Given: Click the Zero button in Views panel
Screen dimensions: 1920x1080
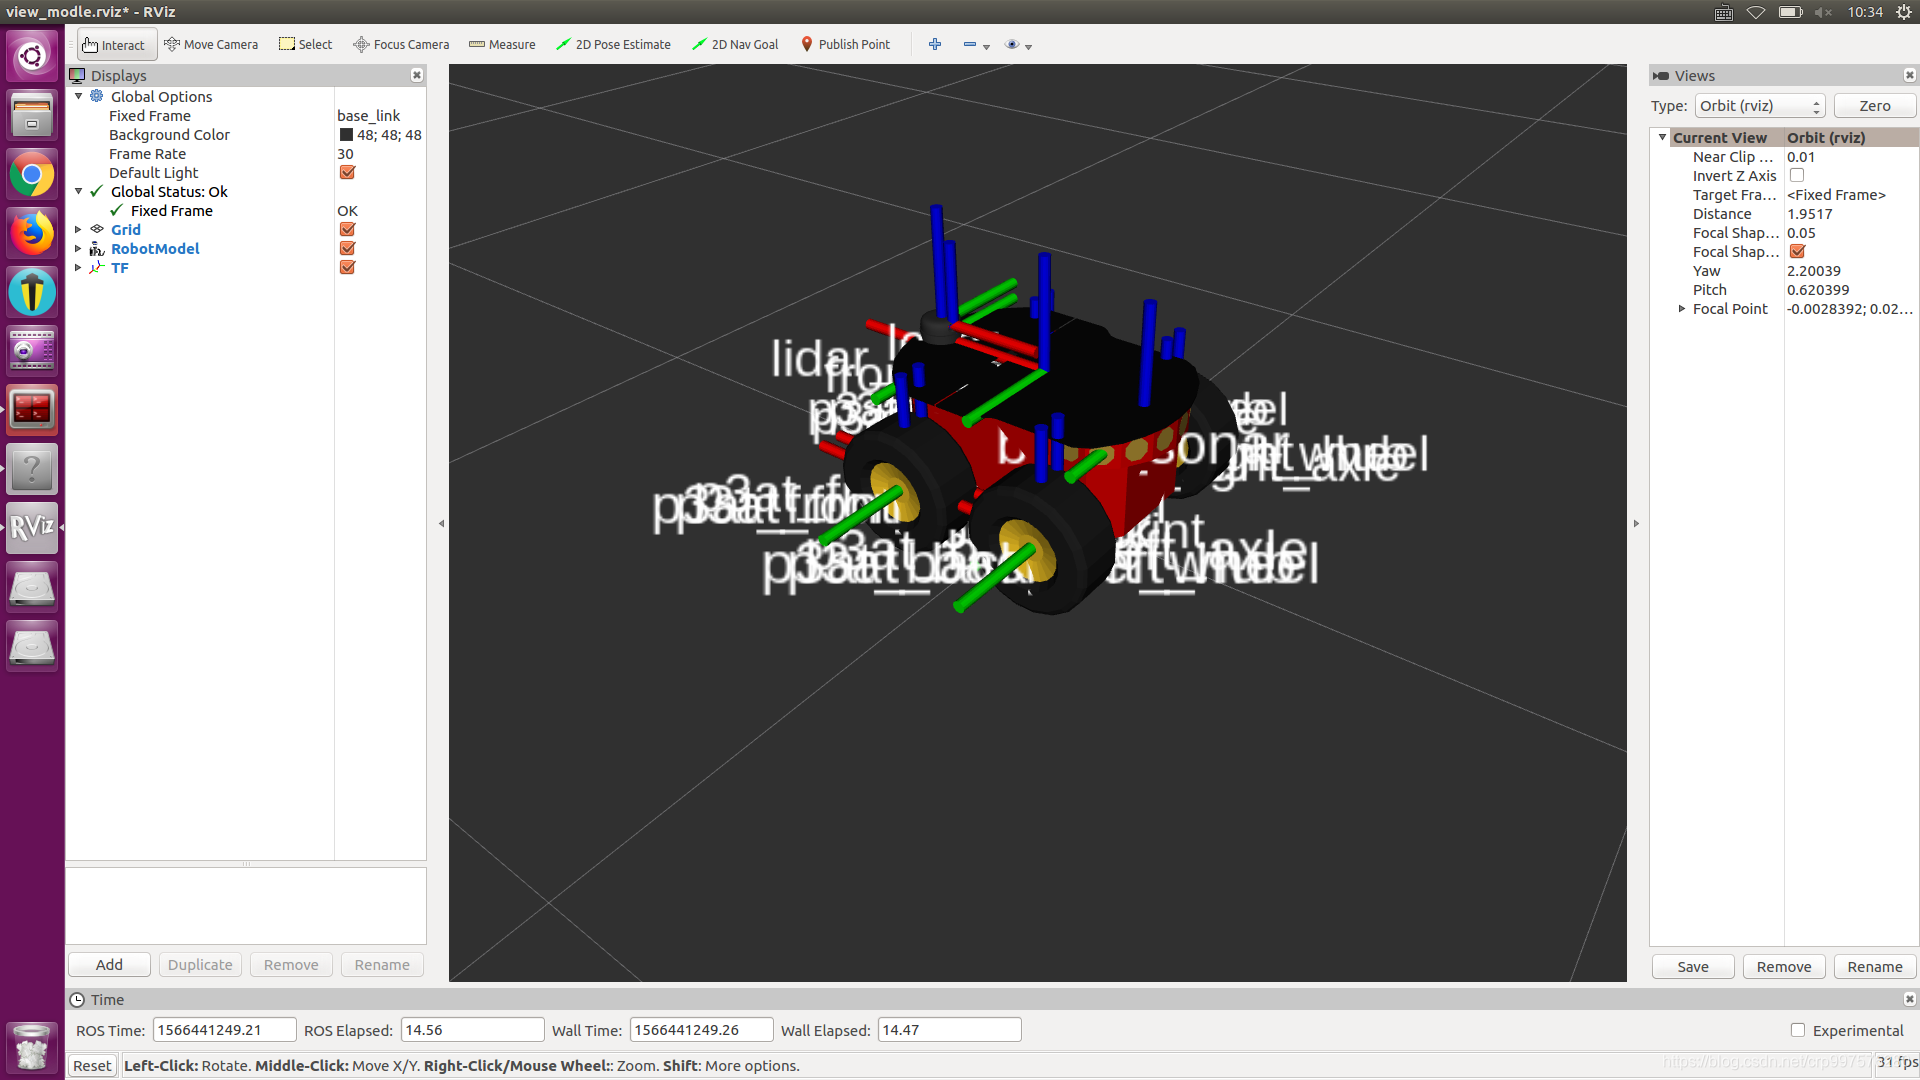Looking at the screenshot, I should [1873, 105].
